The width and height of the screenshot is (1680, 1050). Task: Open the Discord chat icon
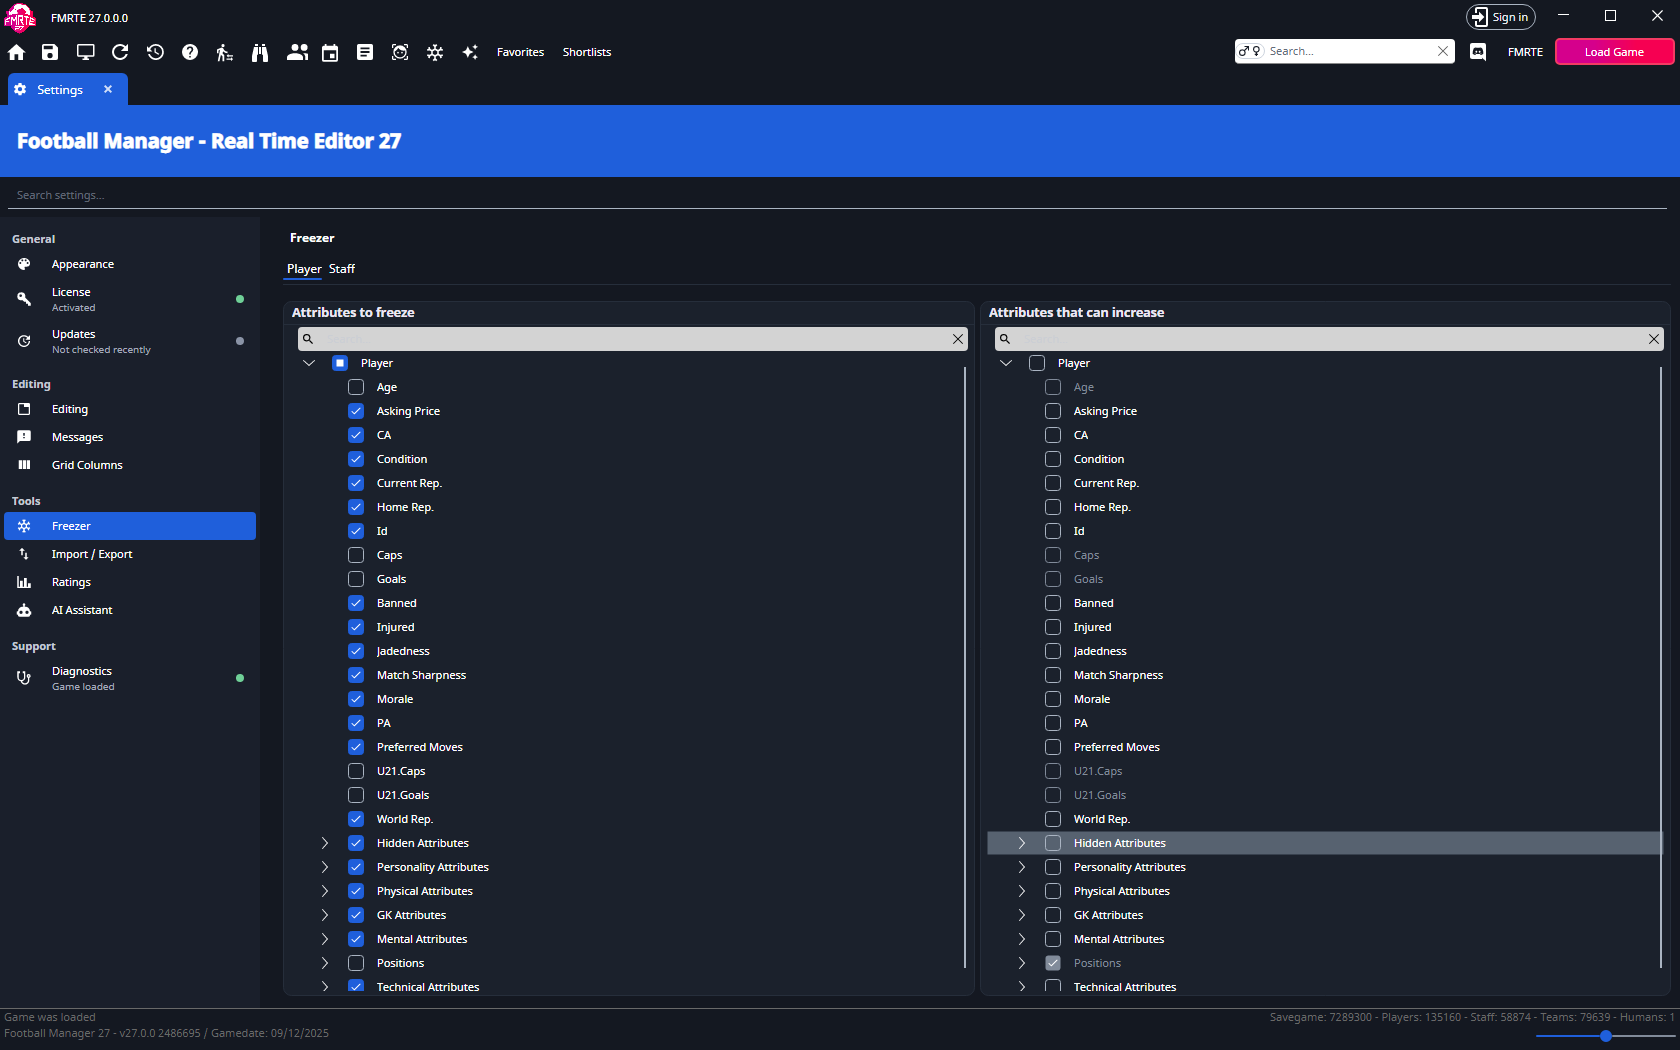pos(1478,52)
